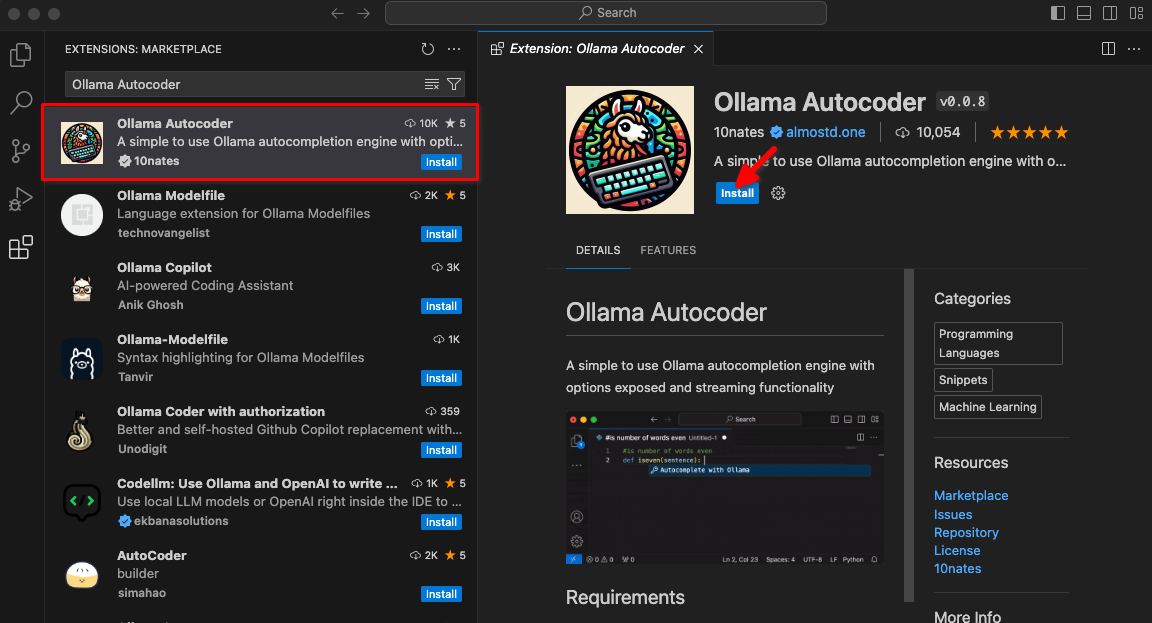Image resolution: width=1152 pixels, height=623 pixels.
Task: Install Ollama-Modelfile by Tanvir
Action: pos(442,378)
